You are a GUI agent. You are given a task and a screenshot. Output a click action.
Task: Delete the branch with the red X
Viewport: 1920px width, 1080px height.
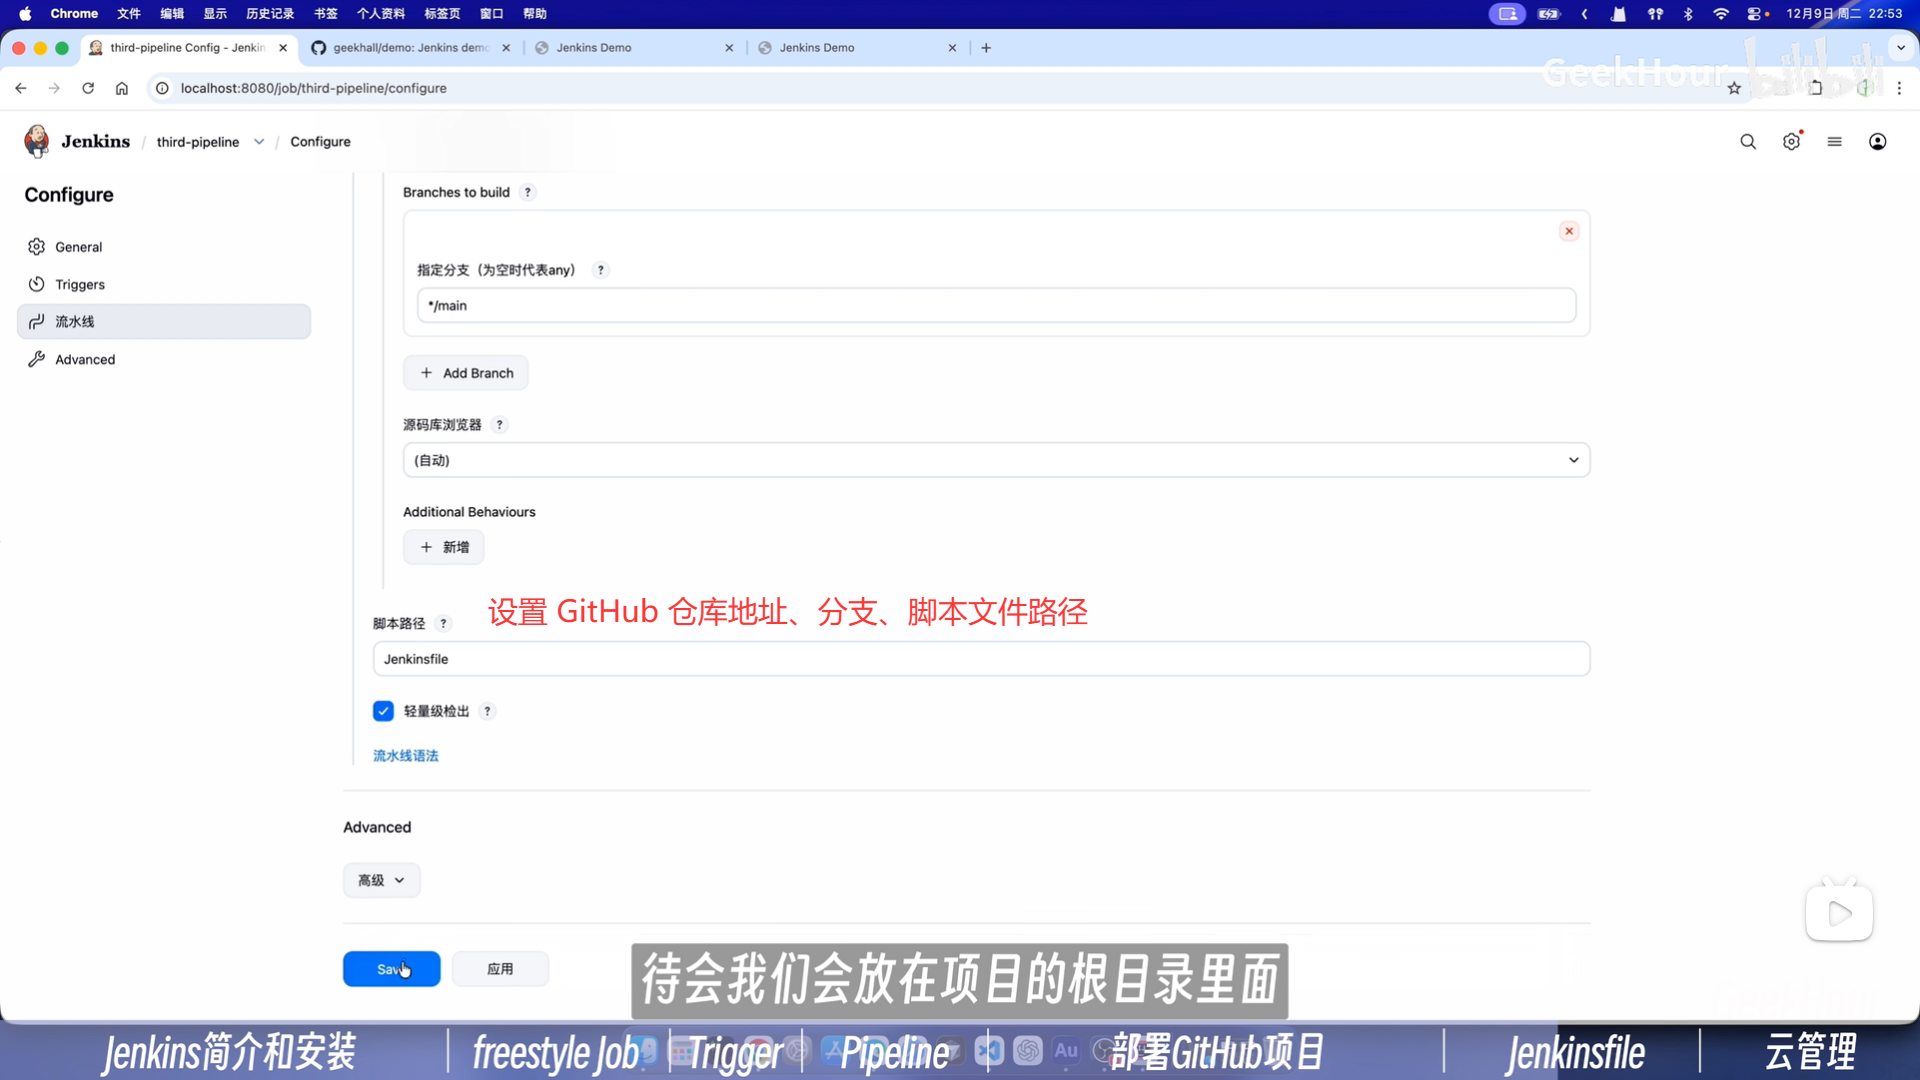click(1568, 231)
